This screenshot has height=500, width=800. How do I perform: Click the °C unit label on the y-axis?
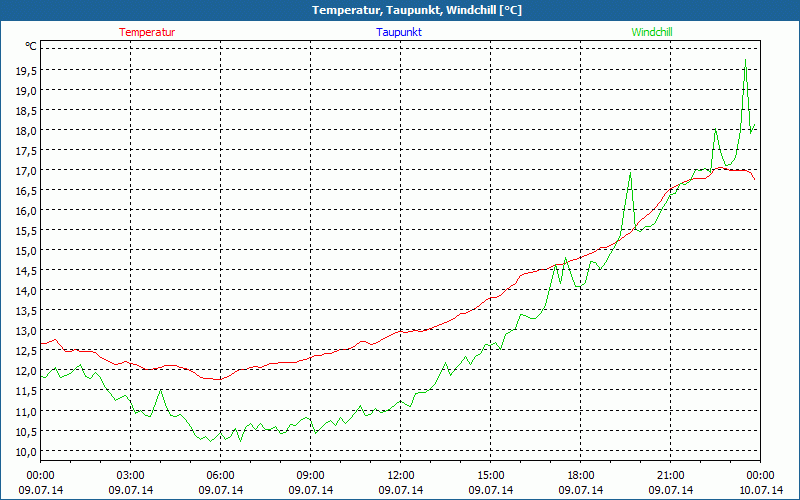coord(31,46)
